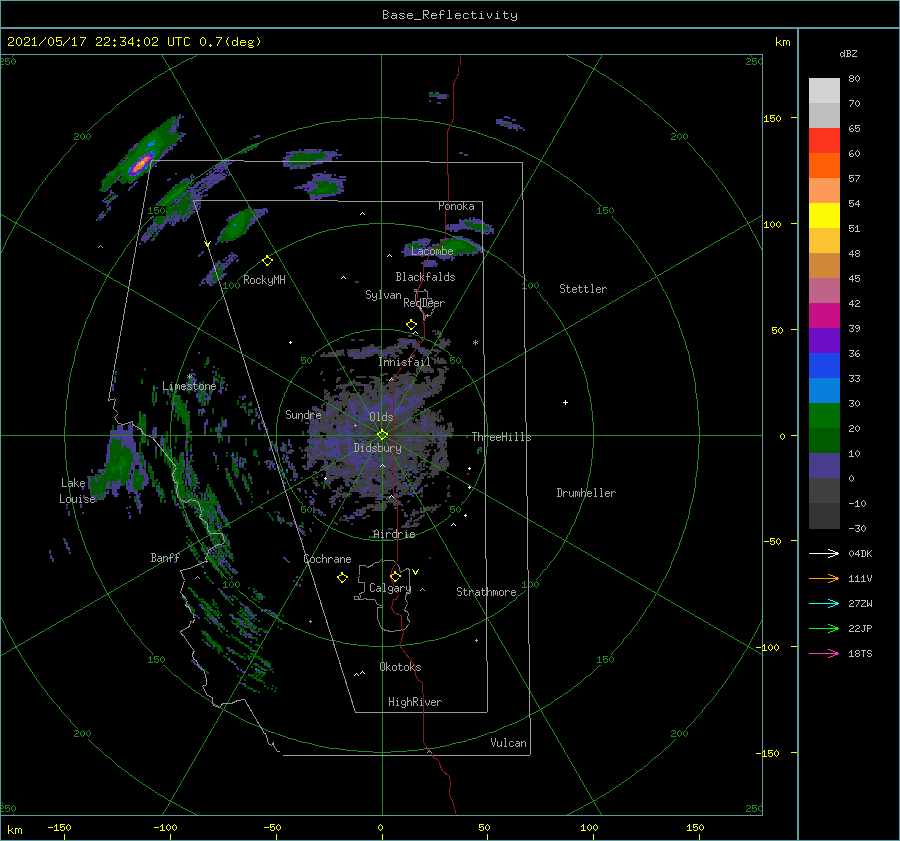The image size is (900, 841).
Task: Click the Okotoks label
Action: (x=400, y=667)
